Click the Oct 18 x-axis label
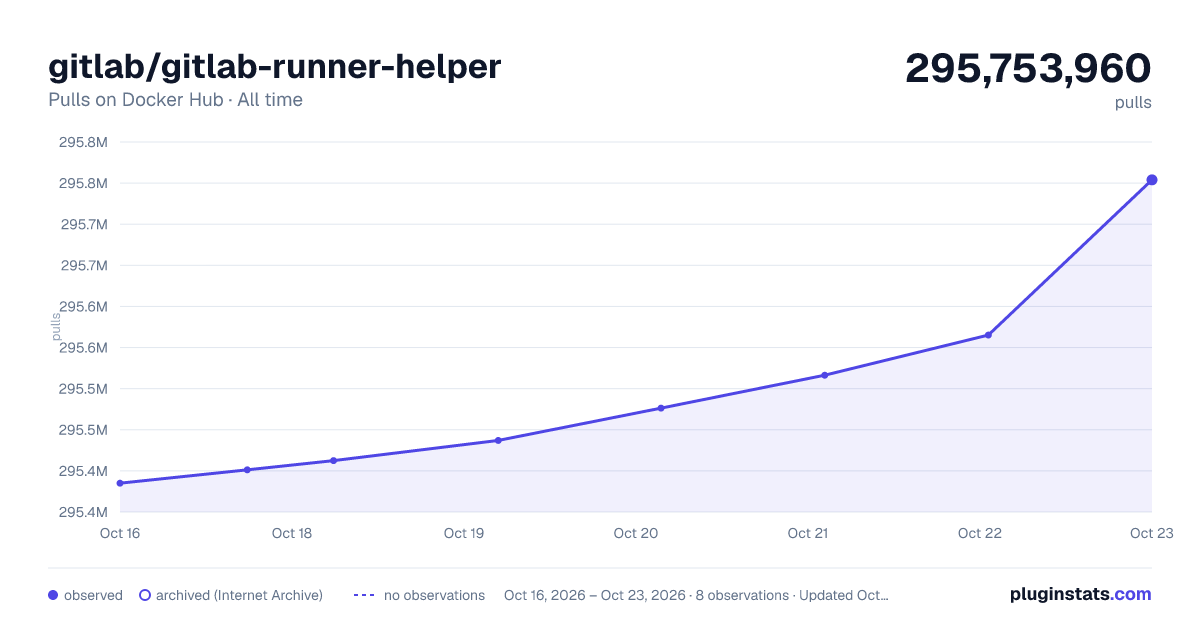The image size is (1200, 630). [x=292, y=533]
